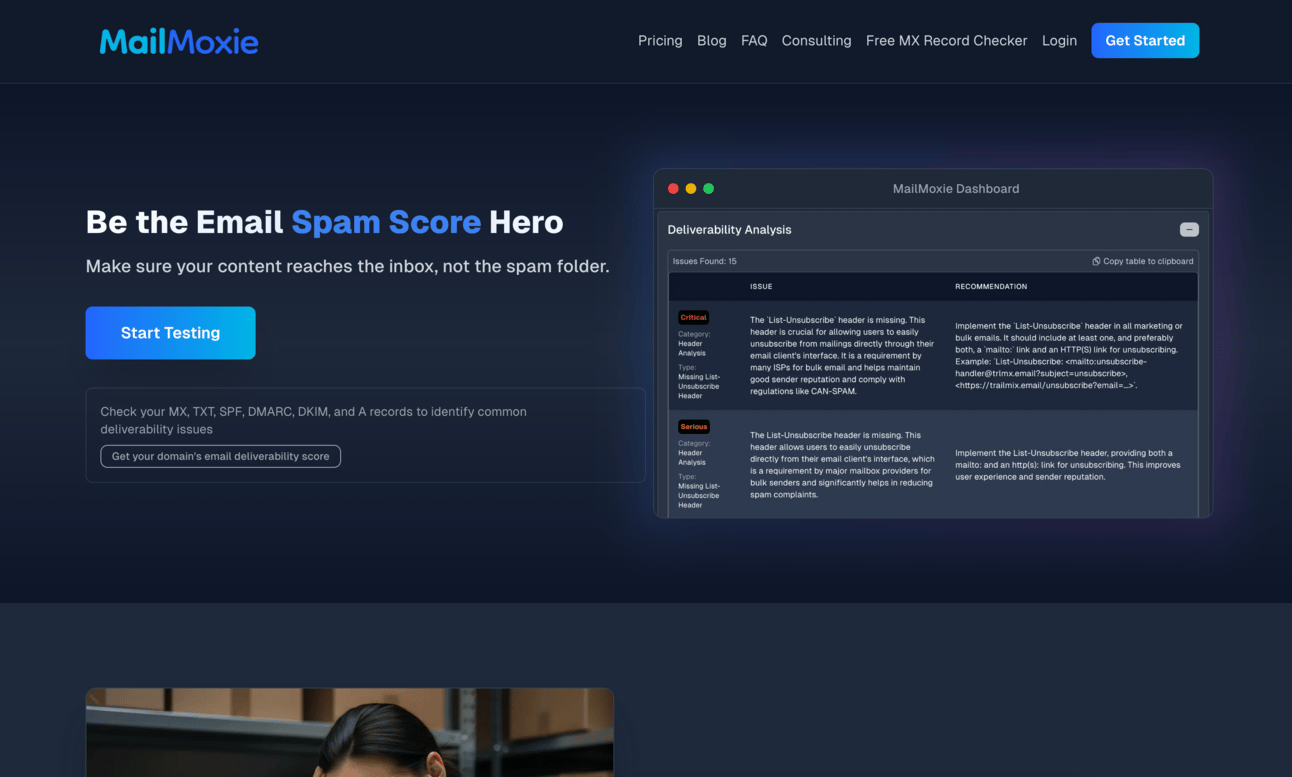Click Get your domain's email deliverability score
Image resolution: width=1292 pixels, height=777 pixels.
pyautogui.click(x=220, y=456)
